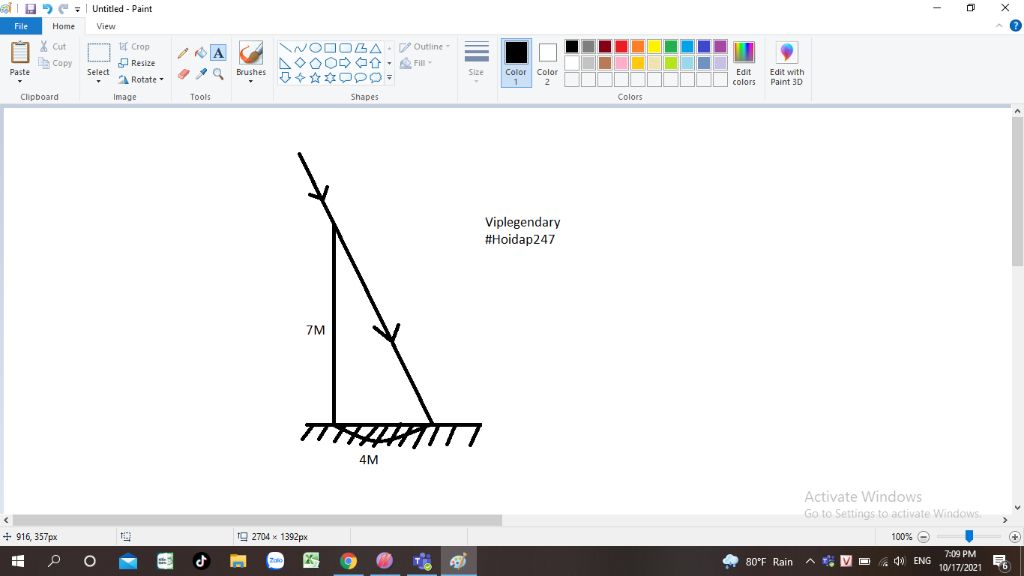
Task: Click the Copy button
Action: (x=55, y=63)
